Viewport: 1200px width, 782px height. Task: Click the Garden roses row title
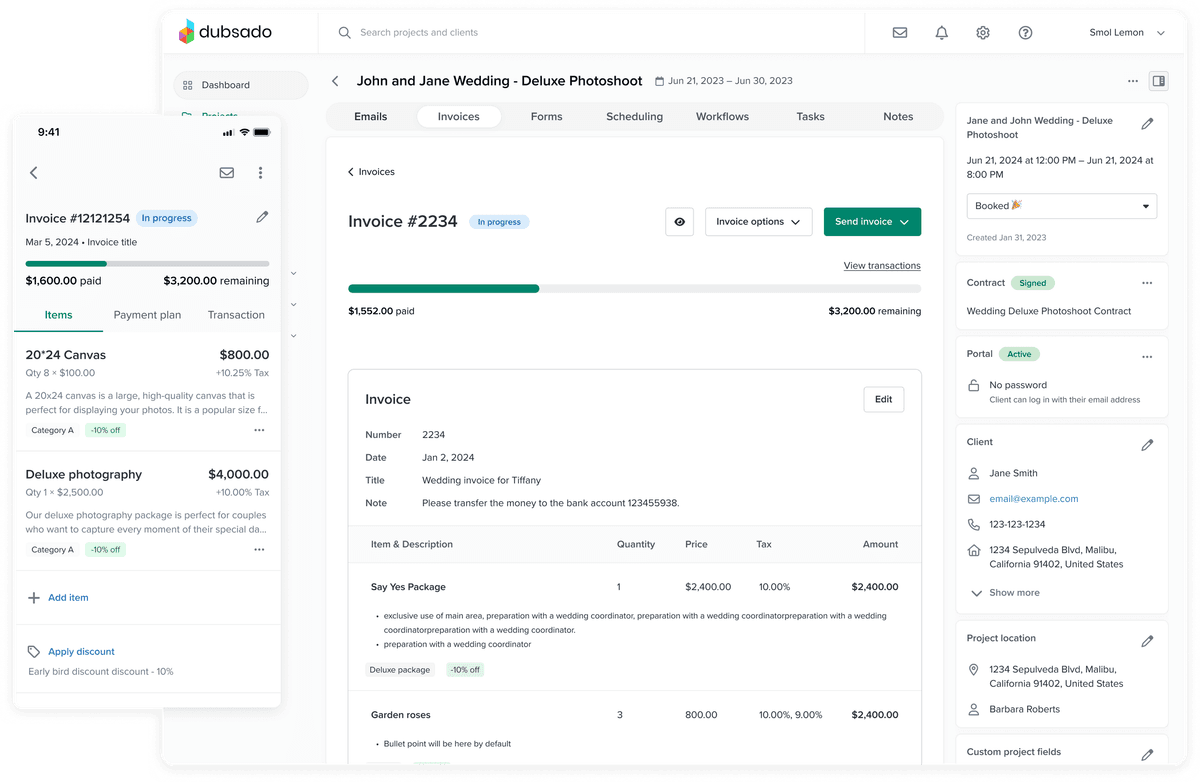[x=401, y=715]
